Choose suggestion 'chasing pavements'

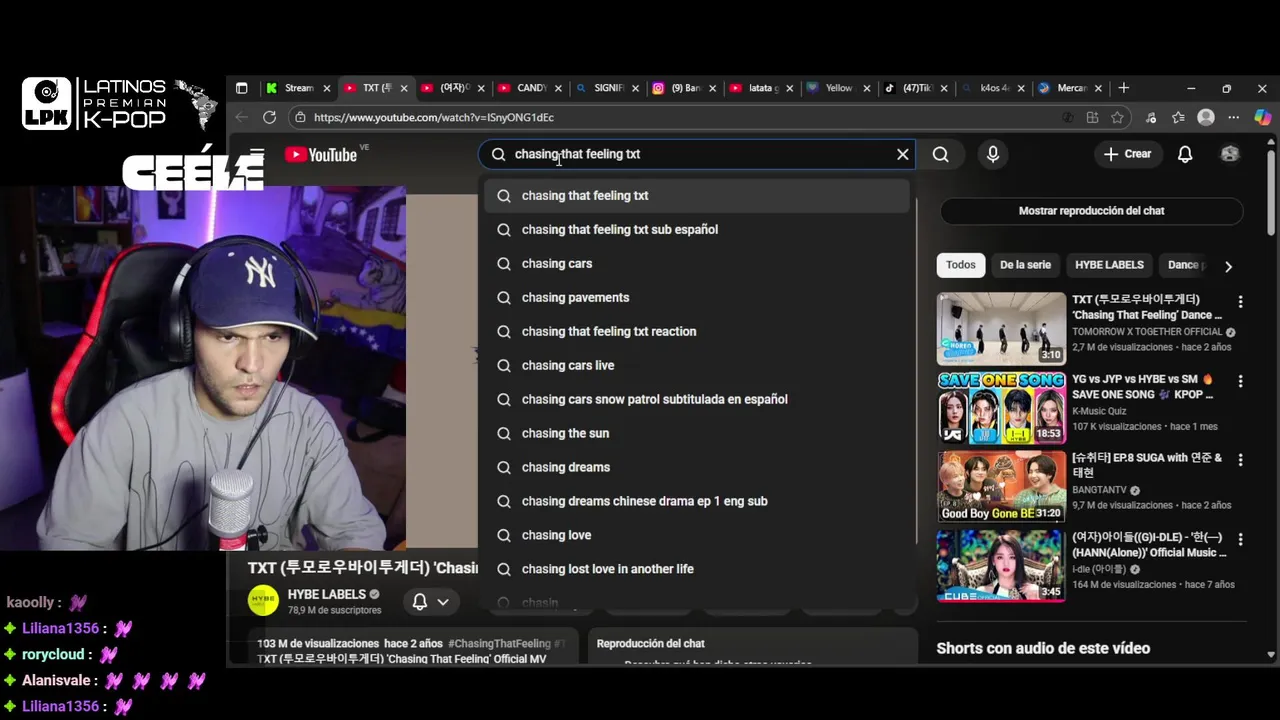tap(696, 298)
